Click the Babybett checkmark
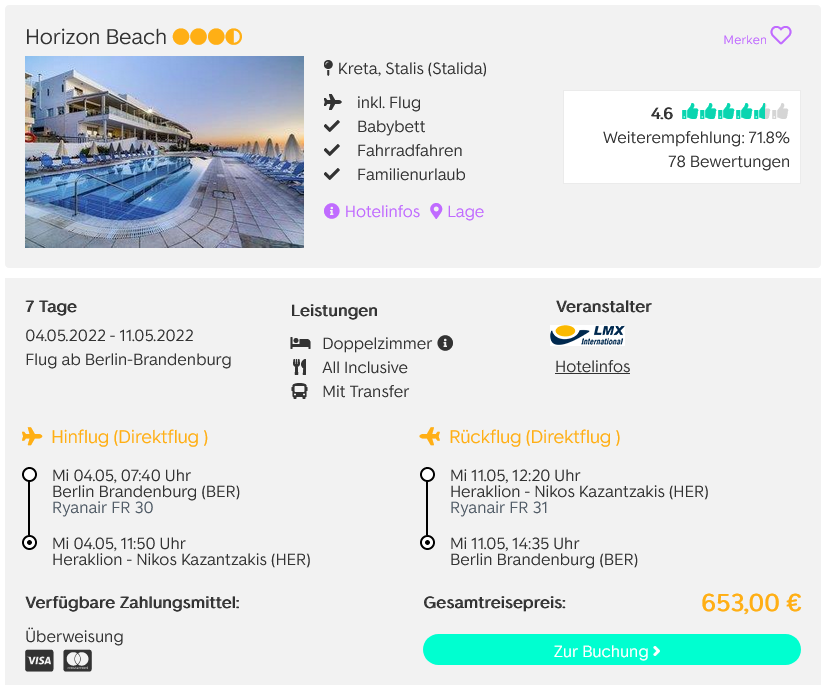Screen dimensions: 826x690 (x=331, y=126)
